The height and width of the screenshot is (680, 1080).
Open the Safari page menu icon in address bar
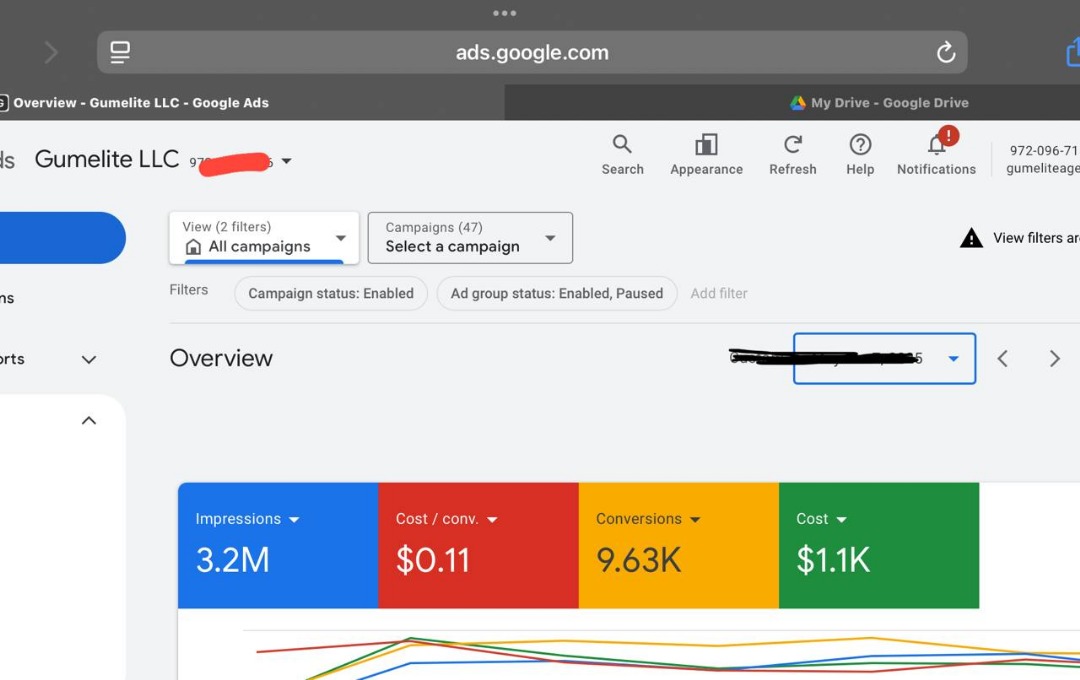[x=120, y=52]
